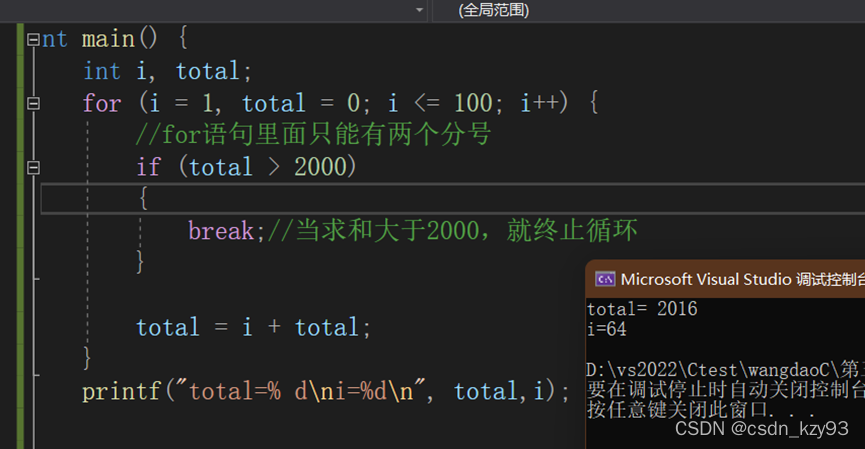The height and width of the screenshot is (449, 865).
Task: Click the console icon in debug window title
Action: pyautogui.click(x=605, y=279)
